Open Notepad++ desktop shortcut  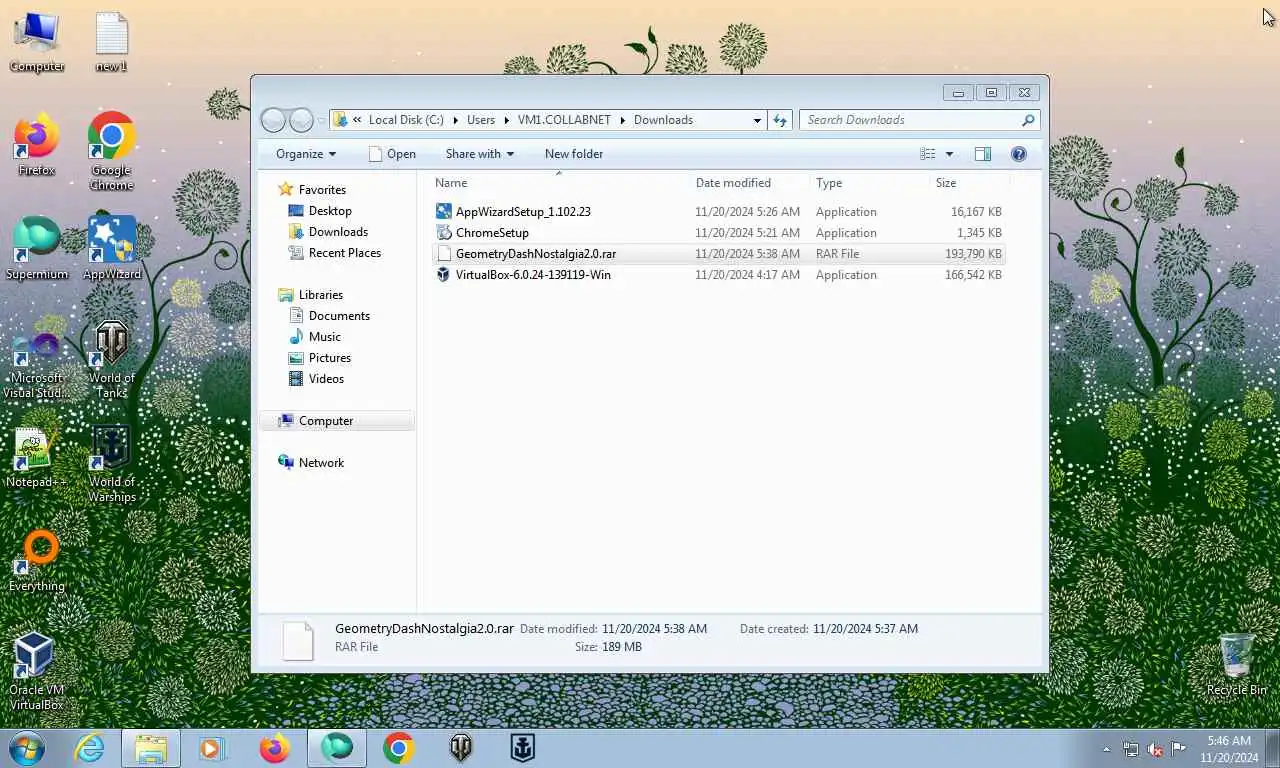[x=37, y=458]
